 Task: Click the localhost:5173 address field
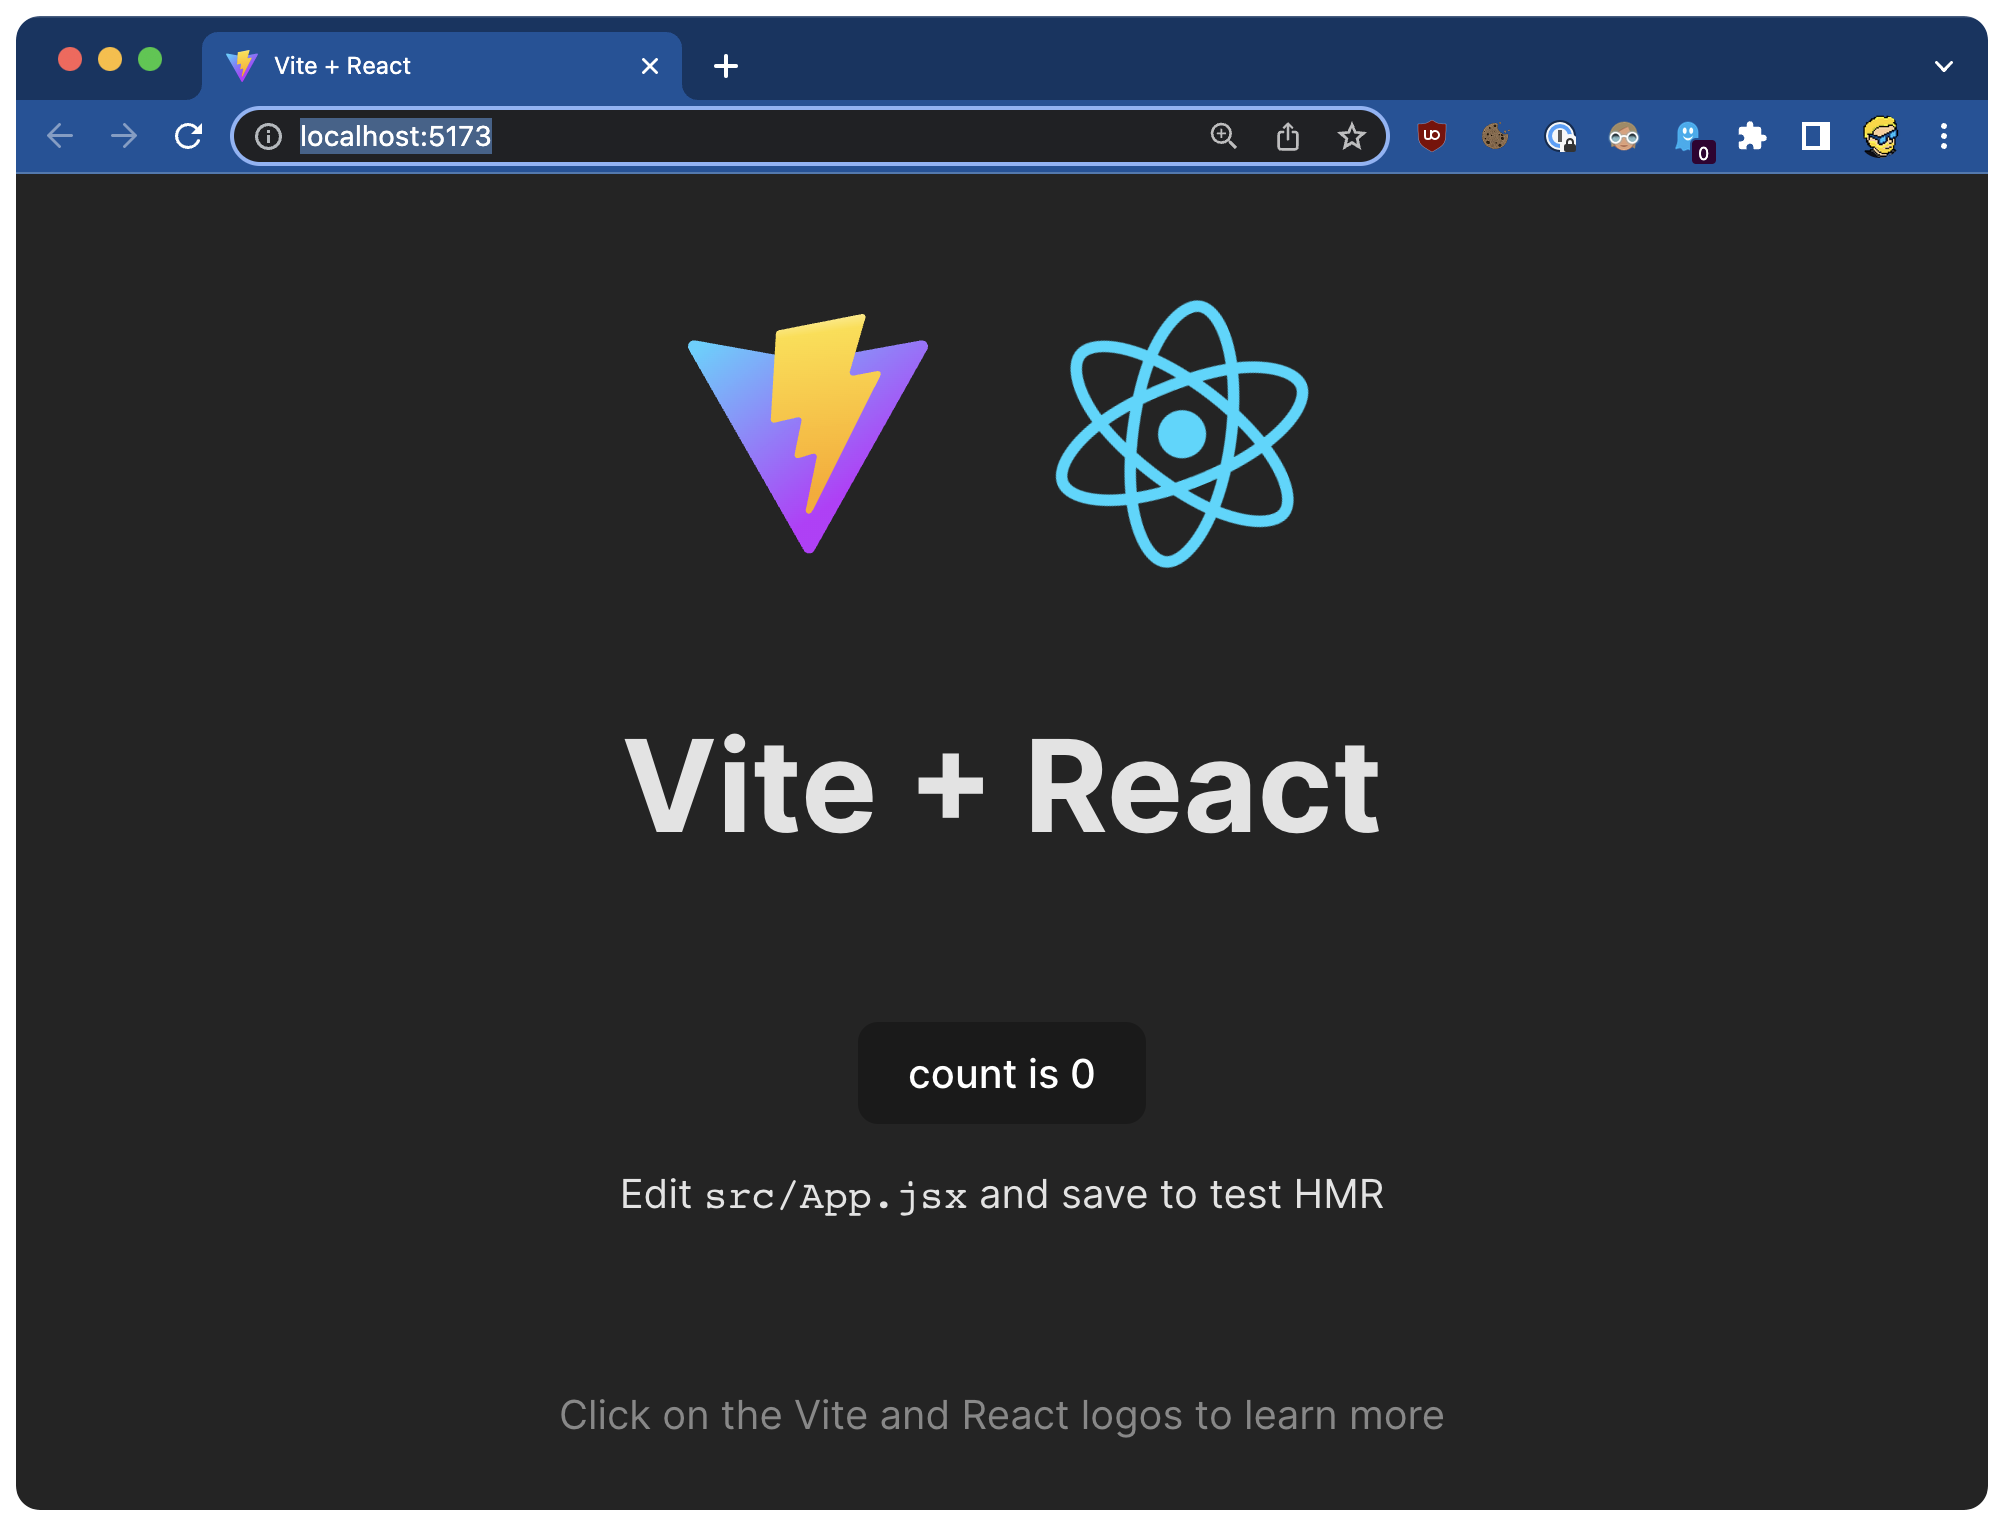point(700,136)
